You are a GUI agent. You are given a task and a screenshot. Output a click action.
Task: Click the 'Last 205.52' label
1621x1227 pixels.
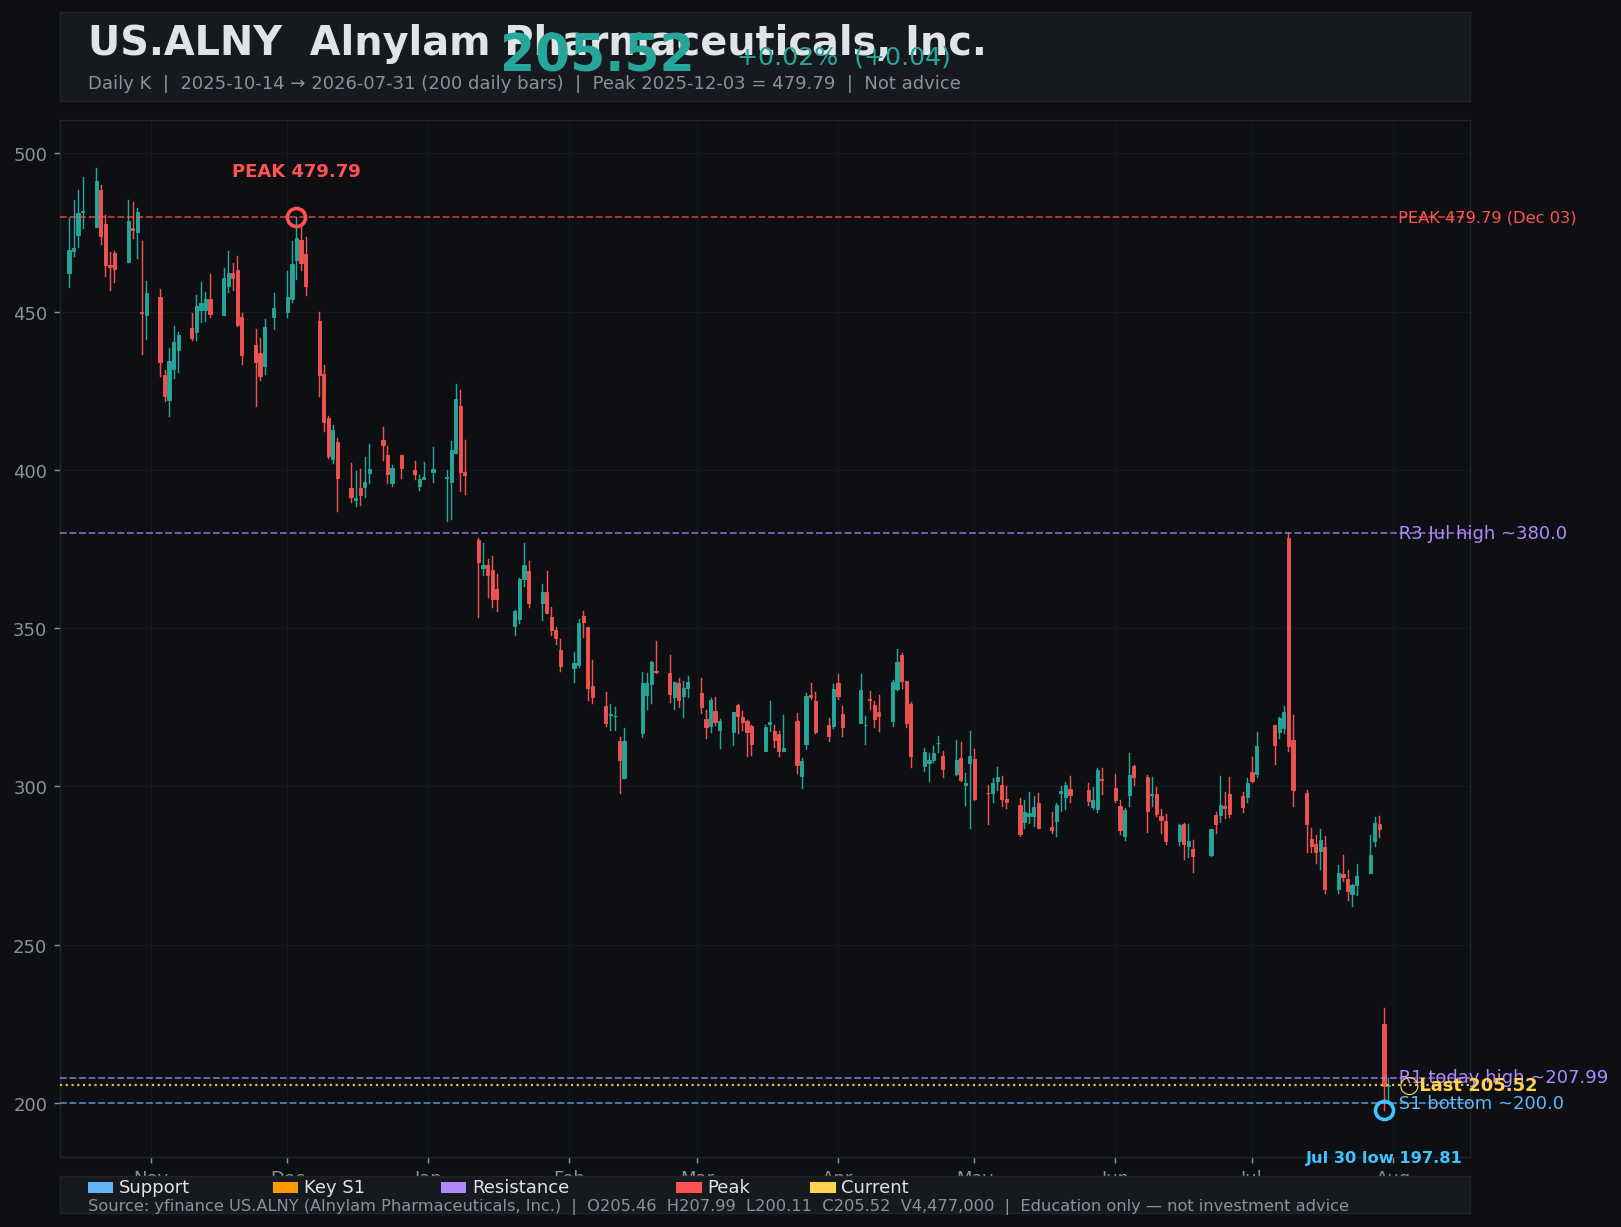click(x=1478, y=1086)
